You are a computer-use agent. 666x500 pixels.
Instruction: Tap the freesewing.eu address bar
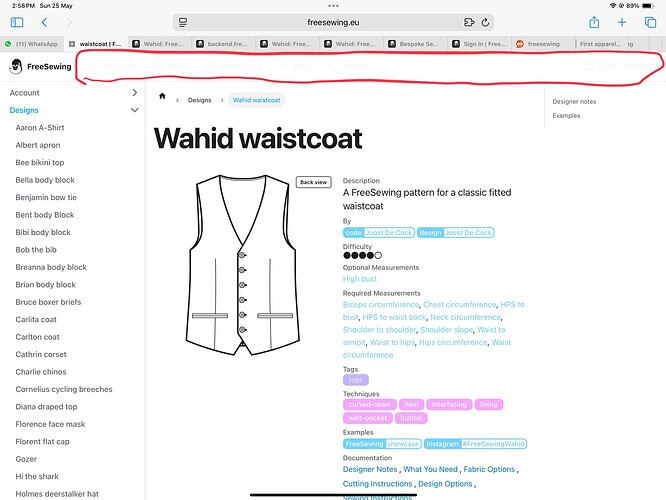[335, 22]
